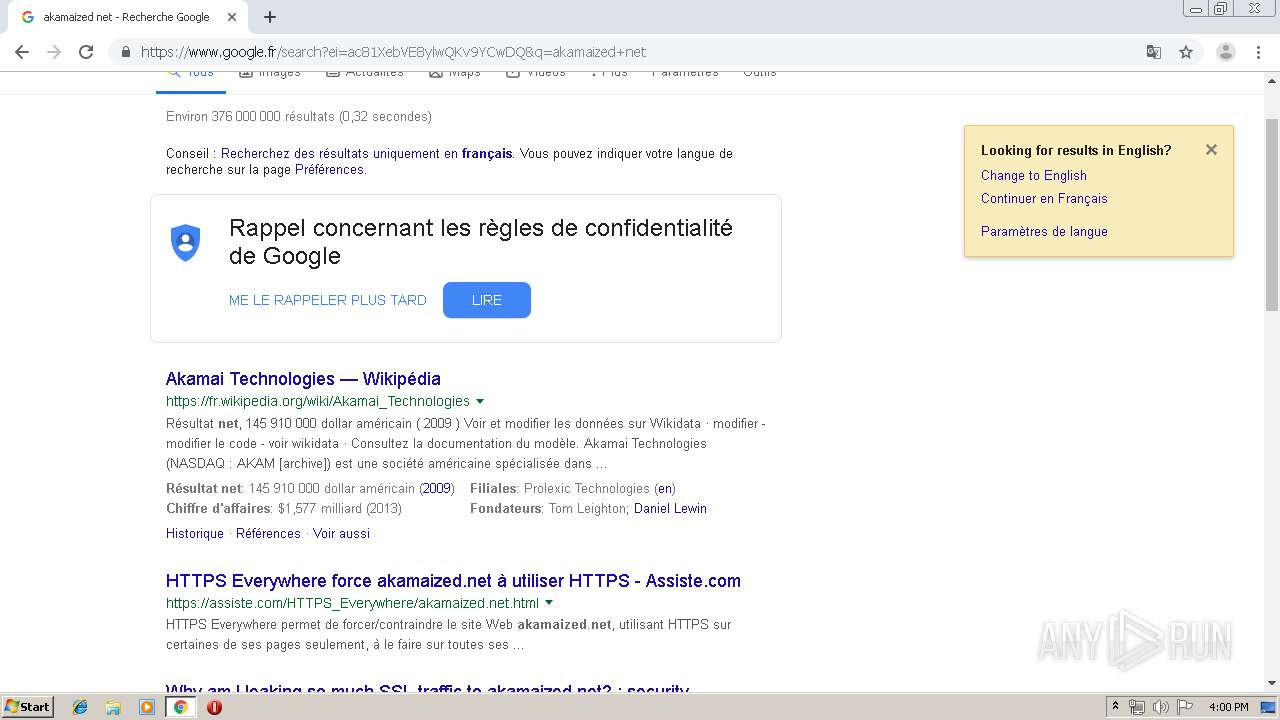Open the Plus menu
Image resolution: width=1280 pixels, height=720 pixels.
[x=609, y=73]
